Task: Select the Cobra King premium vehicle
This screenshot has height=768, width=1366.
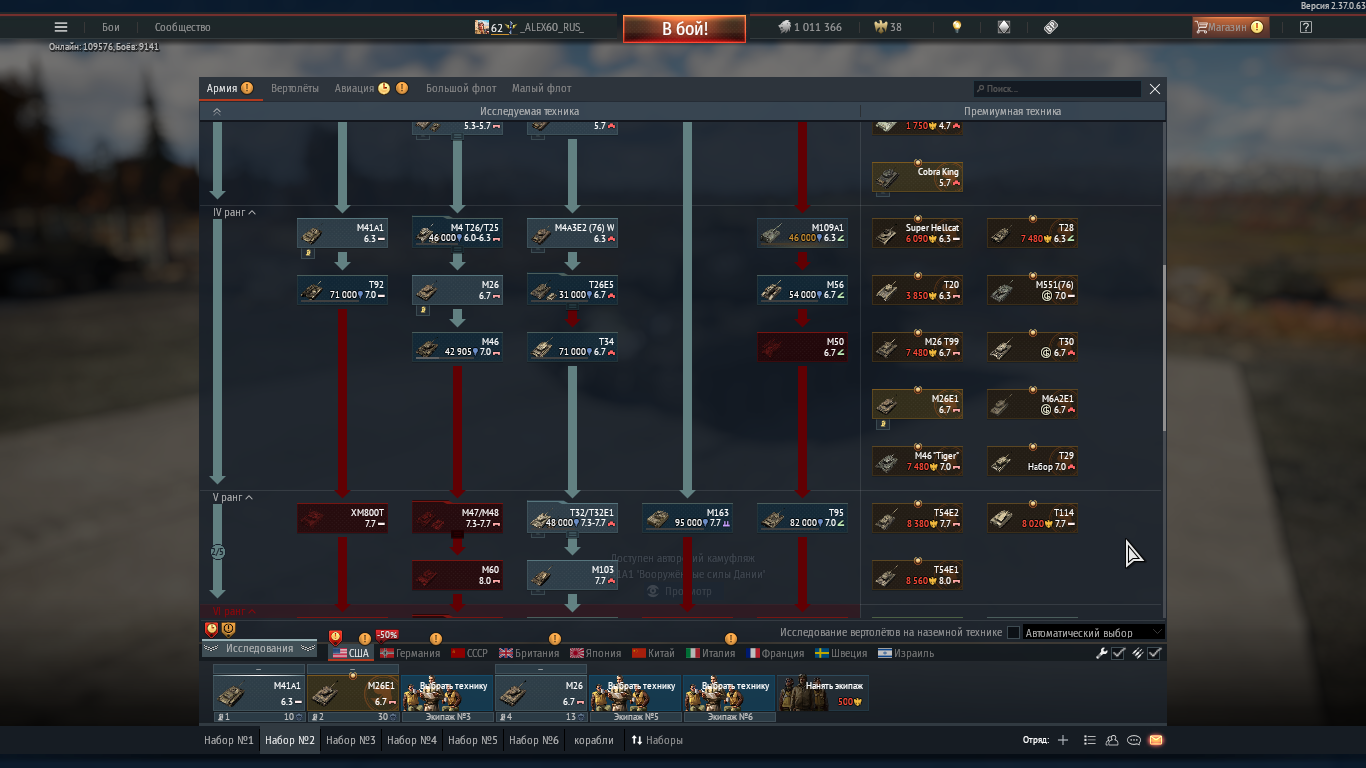Action: [917, 177]
